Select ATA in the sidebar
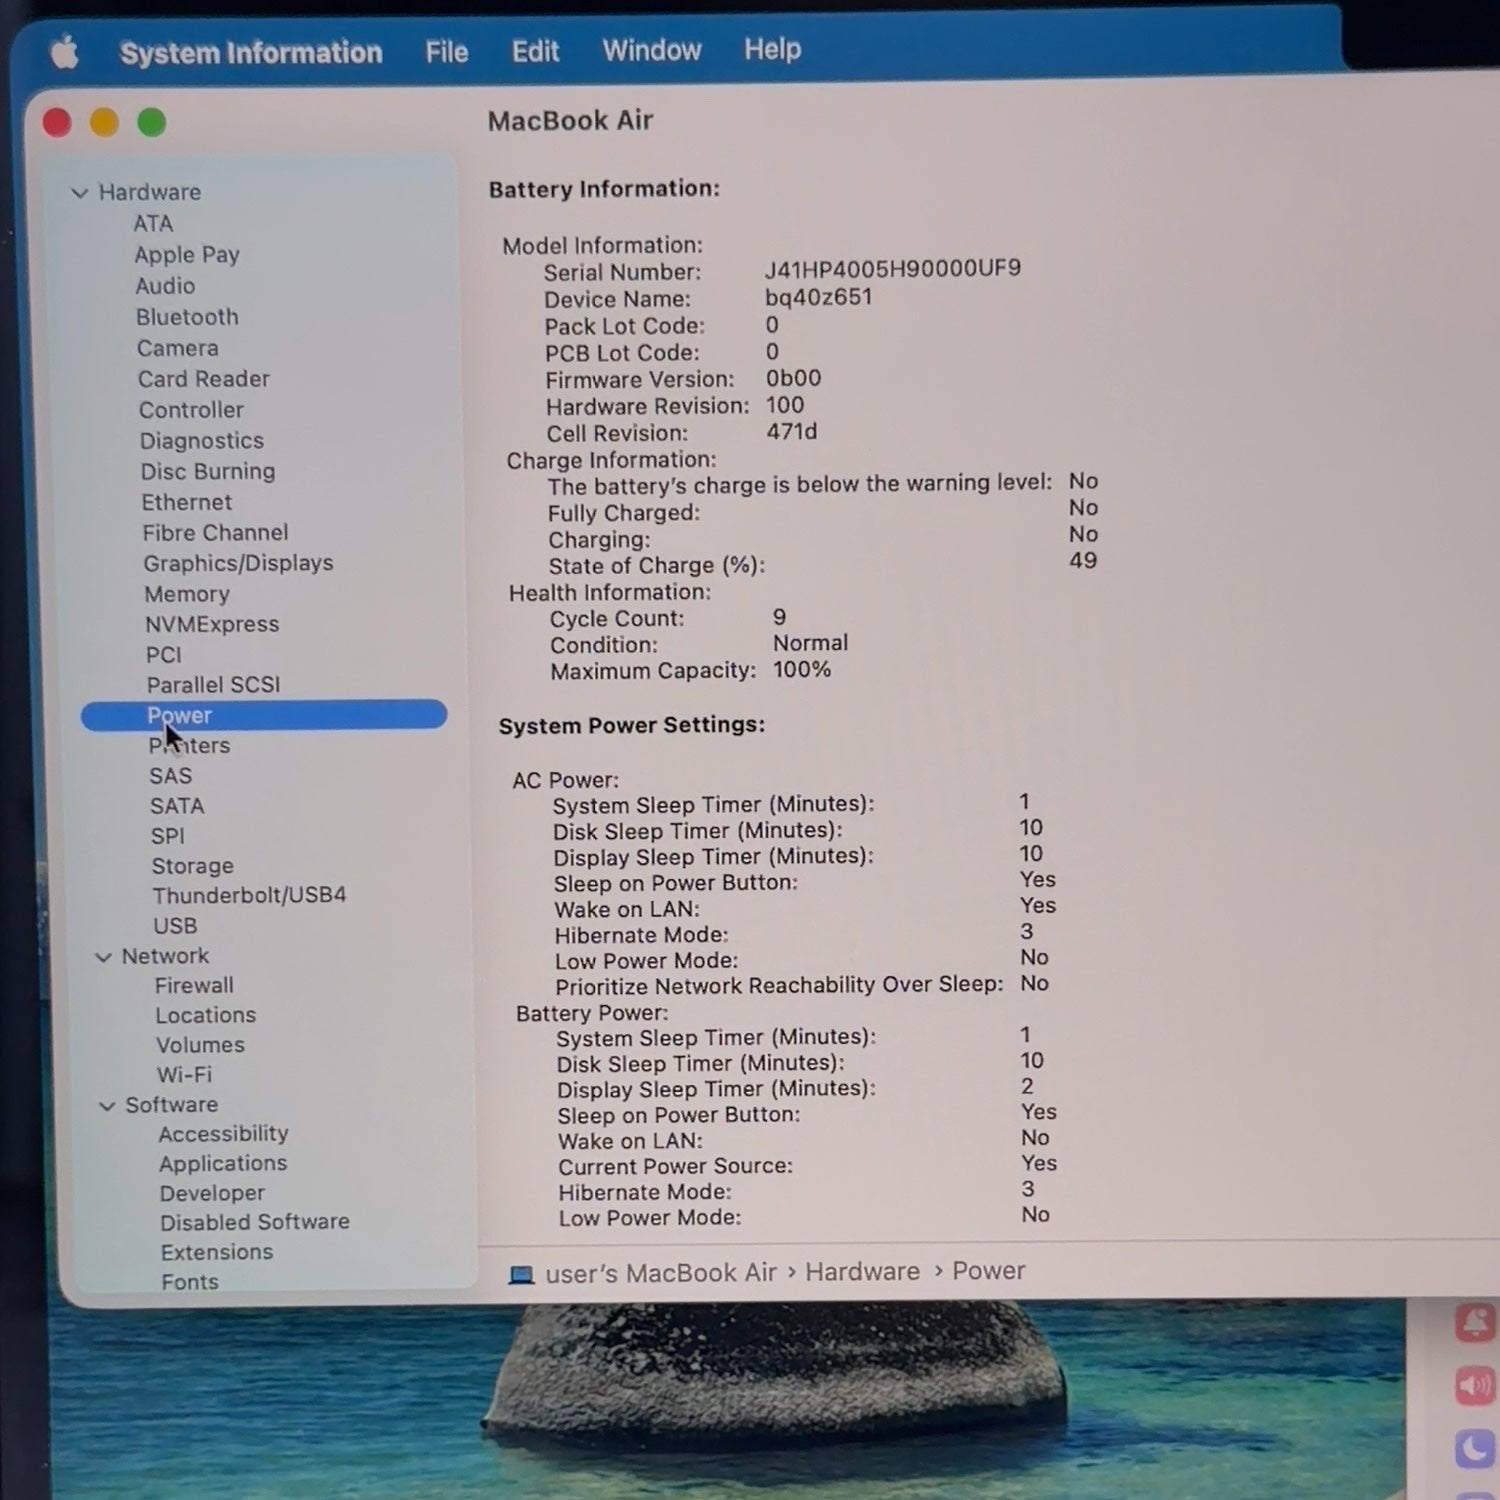Image resolution: width=1500 pixels, height=1500 pixels. click(153, 223)
